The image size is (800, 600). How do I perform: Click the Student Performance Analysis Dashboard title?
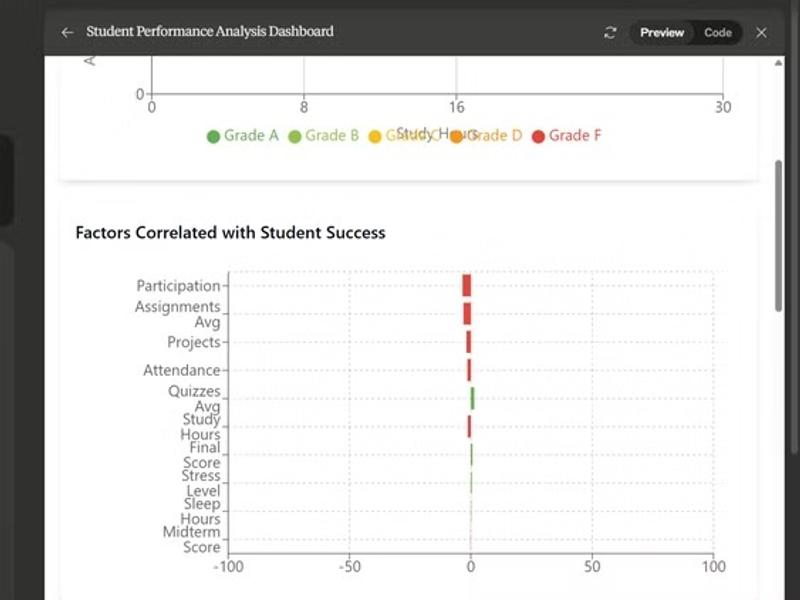(210, 32)
